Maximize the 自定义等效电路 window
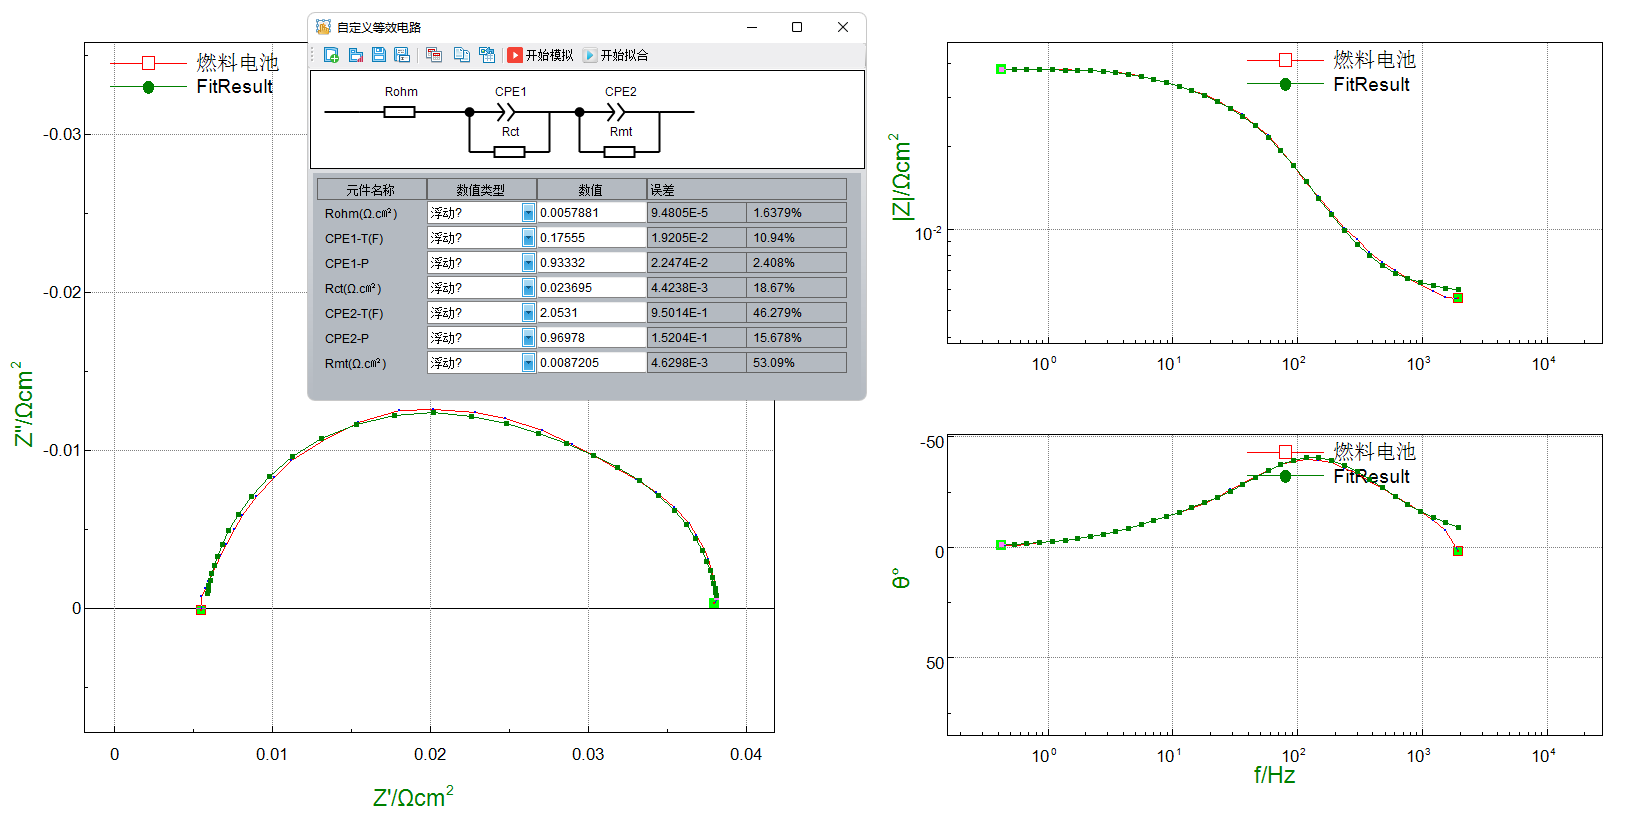 click(797, 27)
